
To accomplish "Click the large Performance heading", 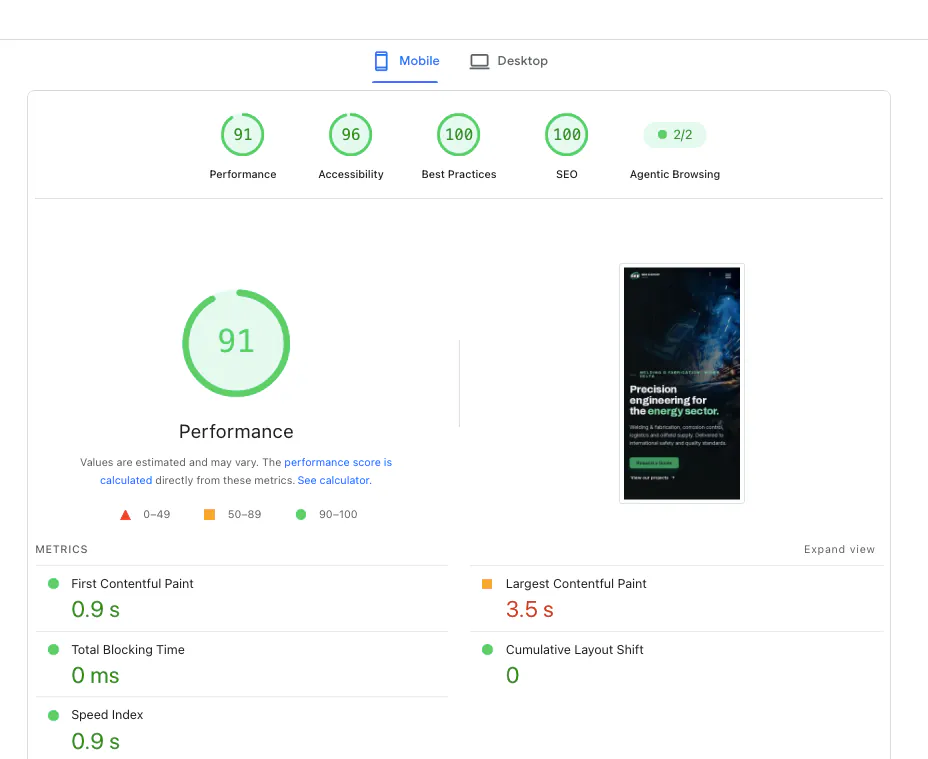I will point(236,432).
